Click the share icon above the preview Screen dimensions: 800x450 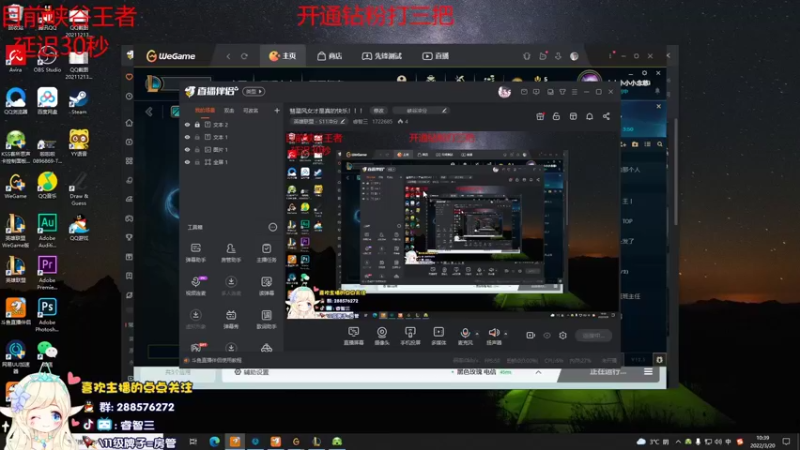tap(606, 116)
